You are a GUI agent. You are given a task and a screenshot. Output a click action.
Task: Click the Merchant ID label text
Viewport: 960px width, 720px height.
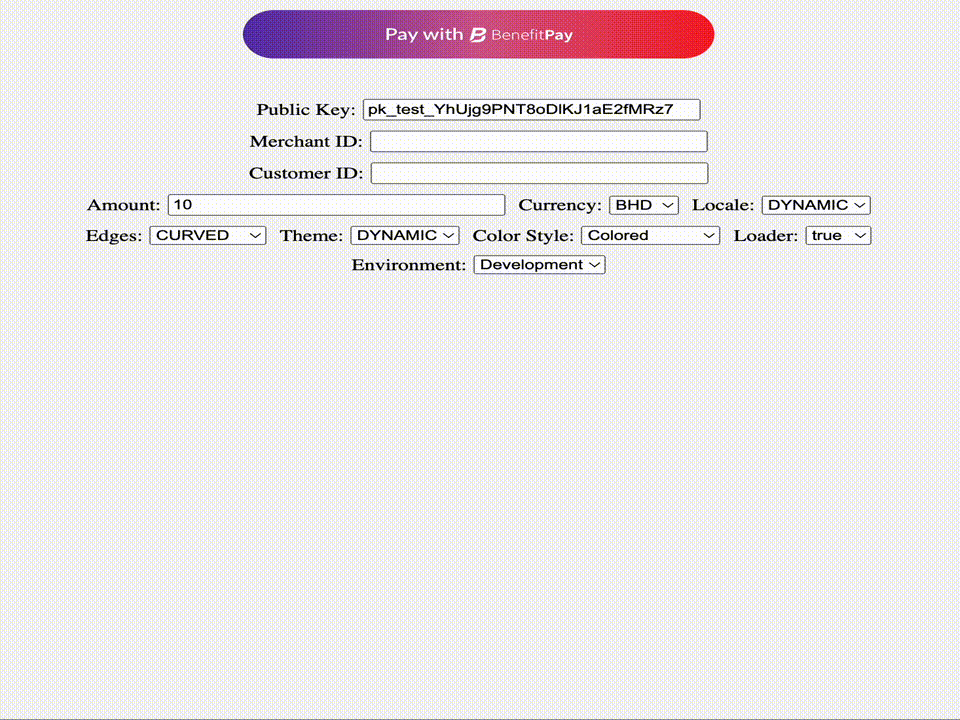click(306, 141)
